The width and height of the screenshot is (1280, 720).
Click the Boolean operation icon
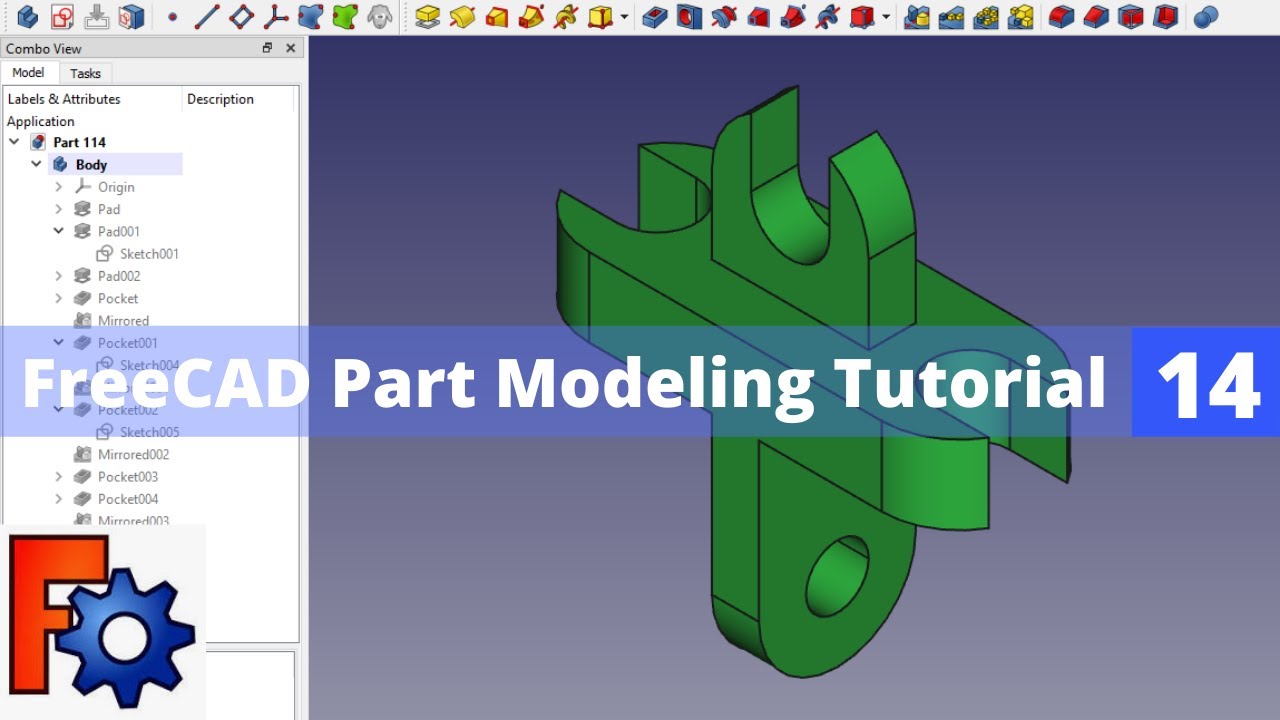tap(1206, 16)
